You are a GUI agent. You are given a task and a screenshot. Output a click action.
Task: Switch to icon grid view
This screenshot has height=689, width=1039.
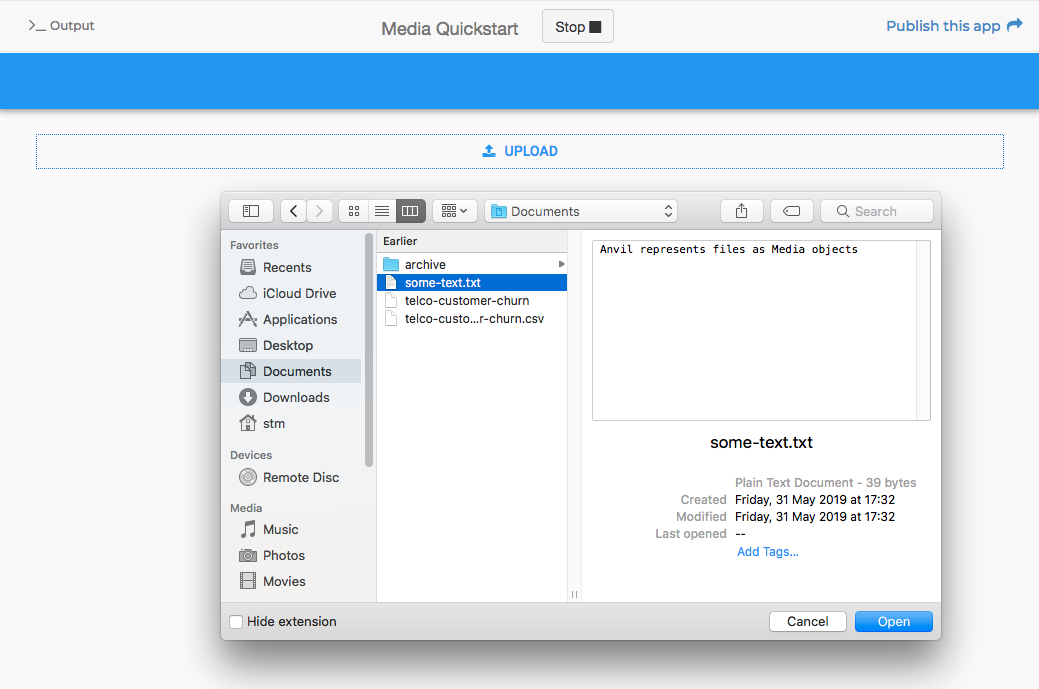tap(353, 211)
